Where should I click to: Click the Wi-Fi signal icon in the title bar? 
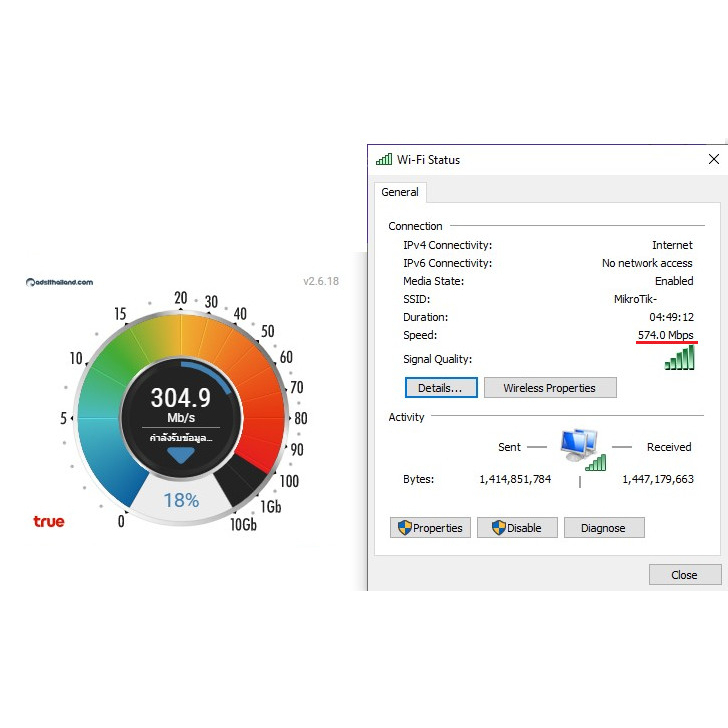(x=384, y=159)
